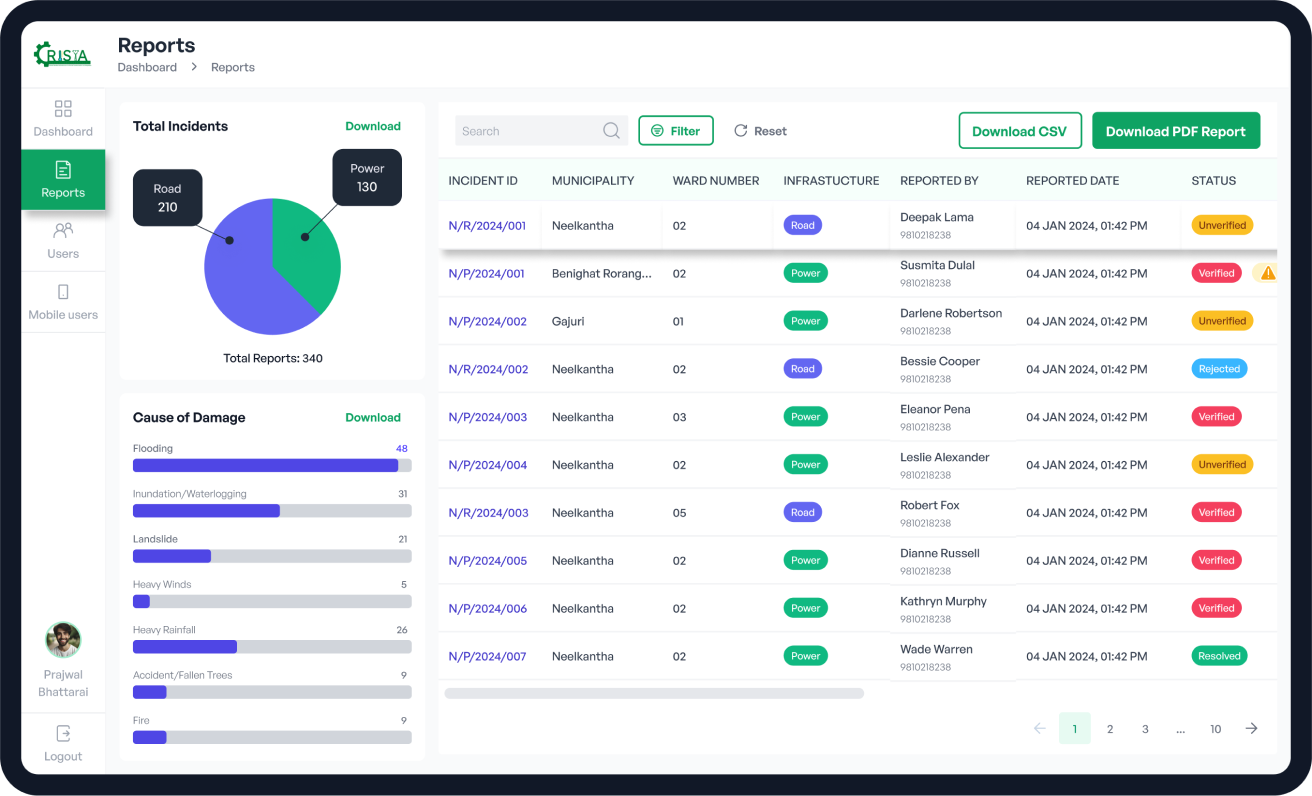Click the RISTA logo
This screenshot has width=1312, height=796.
click(x=62, y=55)
